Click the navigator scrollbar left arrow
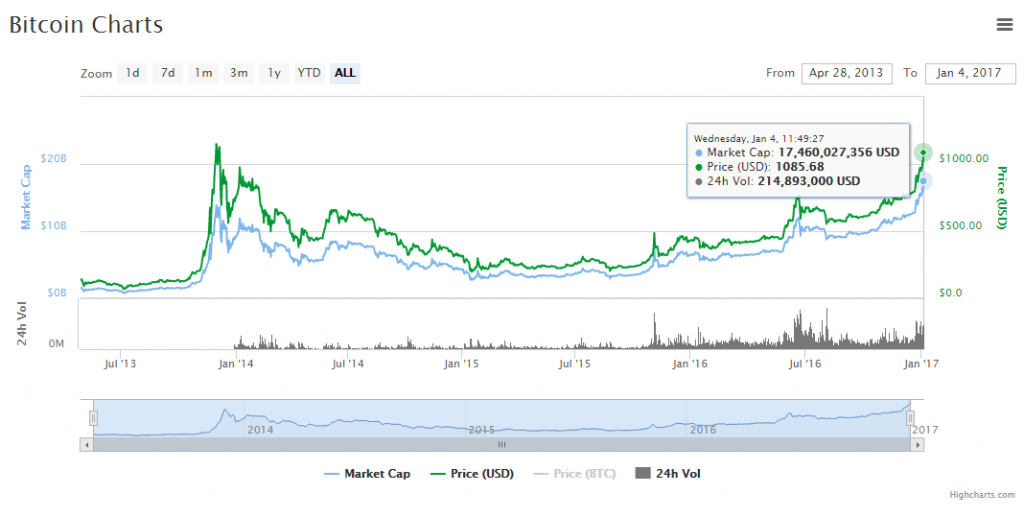 click(x=86, y=445)
